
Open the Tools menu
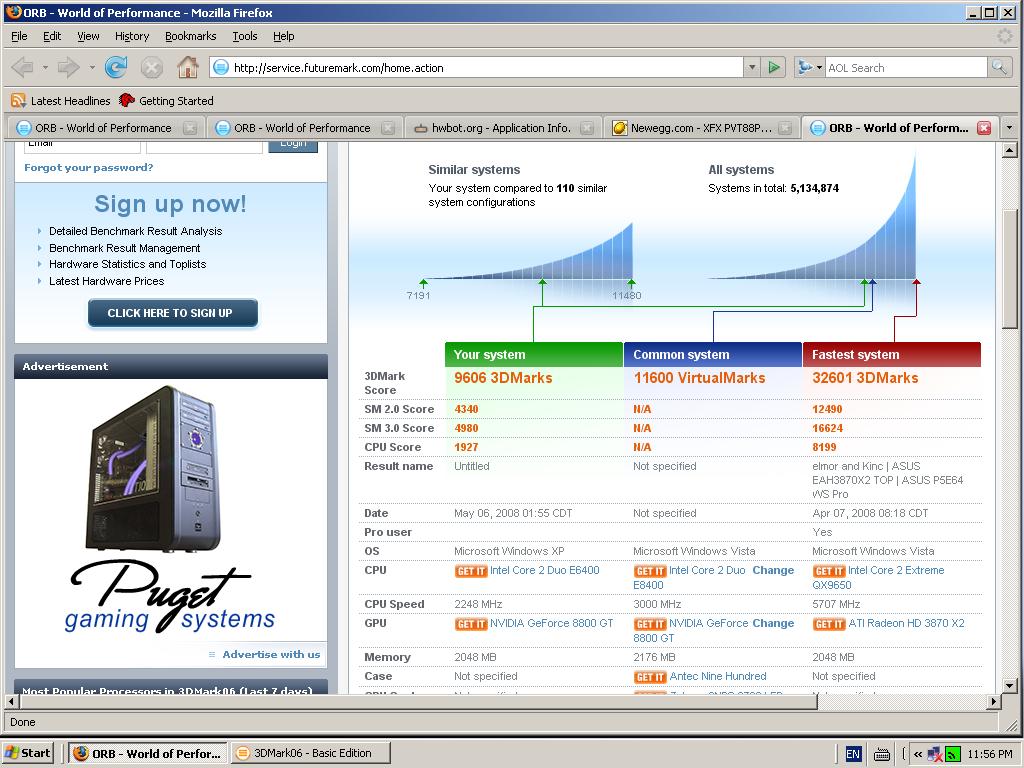245,36
